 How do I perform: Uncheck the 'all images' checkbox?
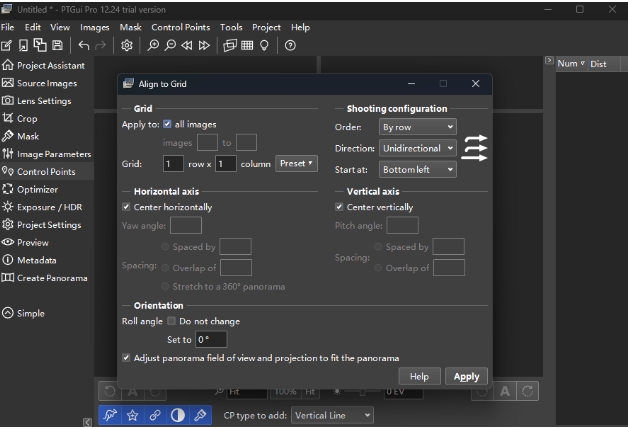(x=167, y=125)
